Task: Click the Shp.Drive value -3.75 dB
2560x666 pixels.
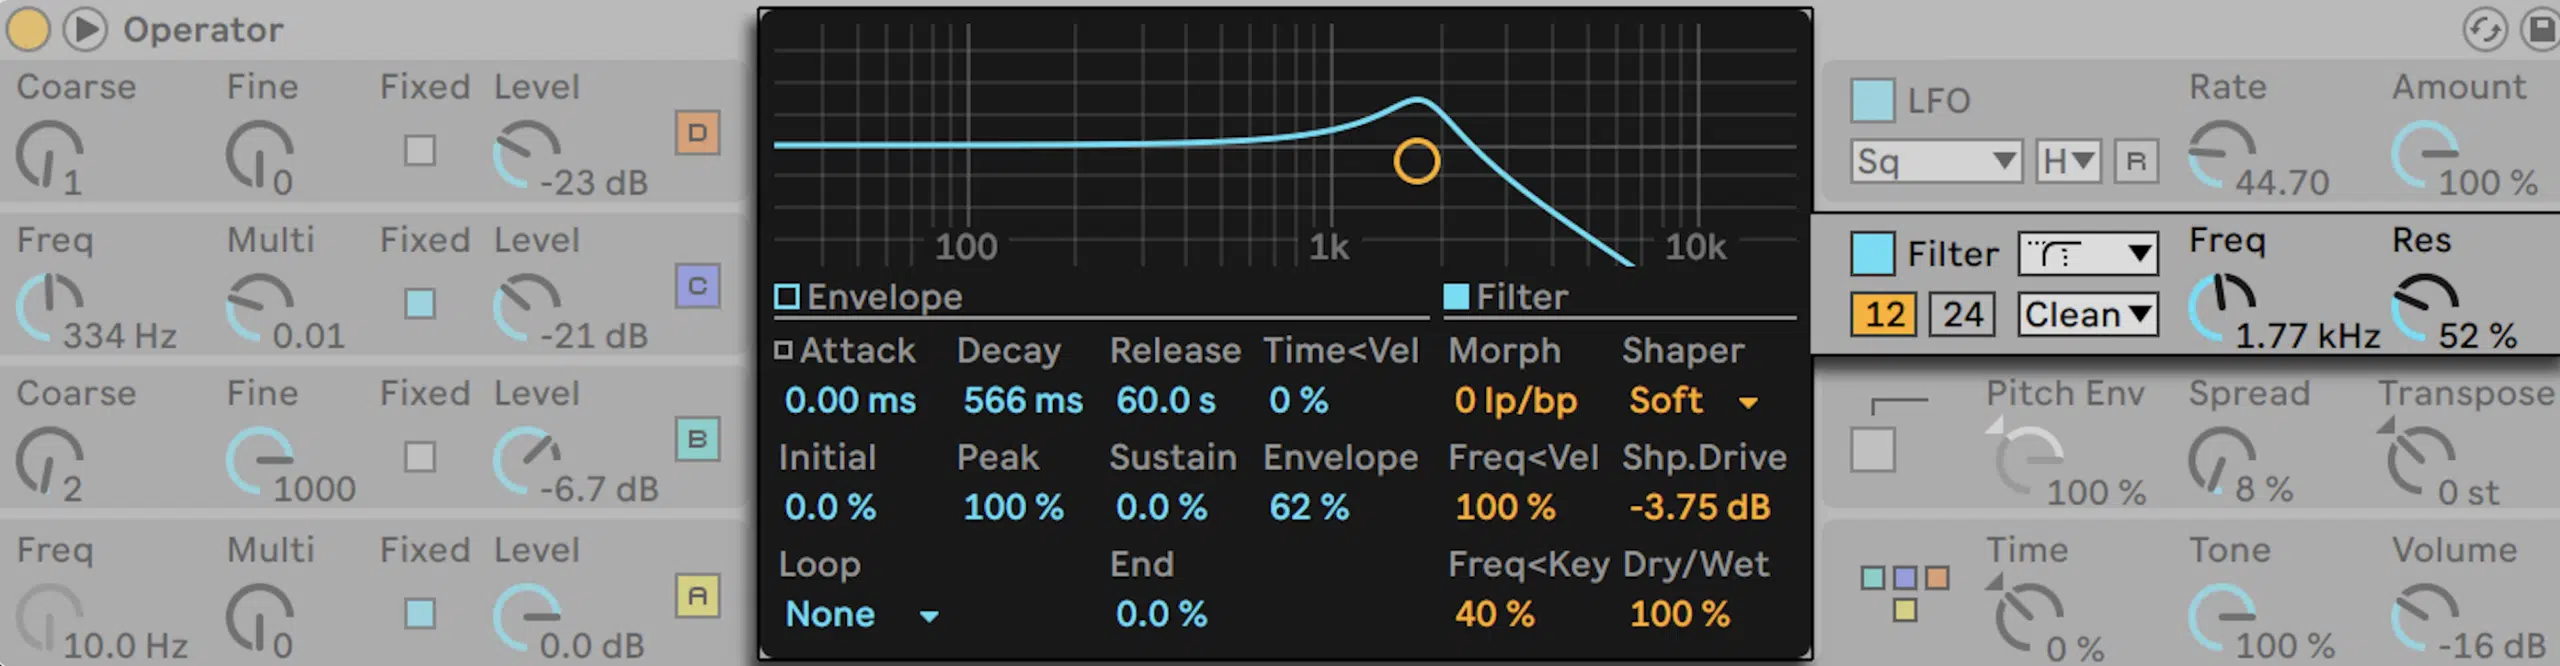Action: point(1700,507)
